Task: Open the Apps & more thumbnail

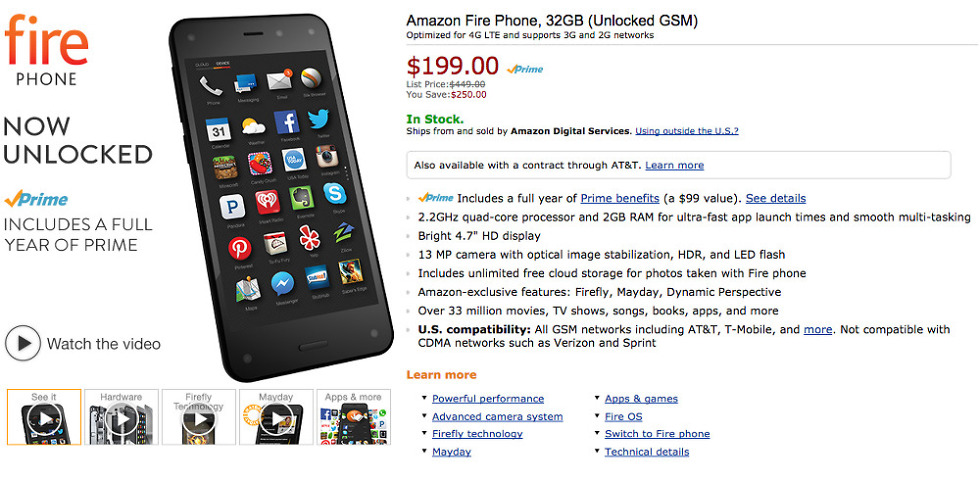Action: point(353,417)
